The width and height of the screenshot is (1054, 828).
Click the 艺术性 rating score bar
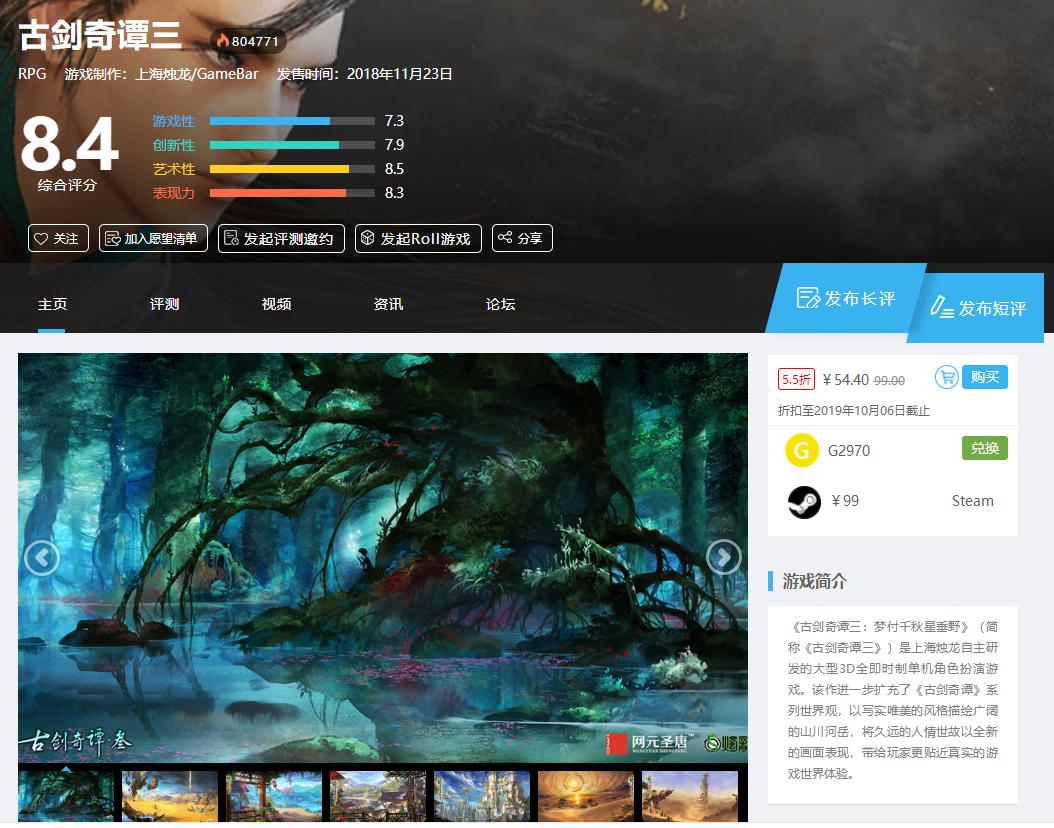pos(290,169)
